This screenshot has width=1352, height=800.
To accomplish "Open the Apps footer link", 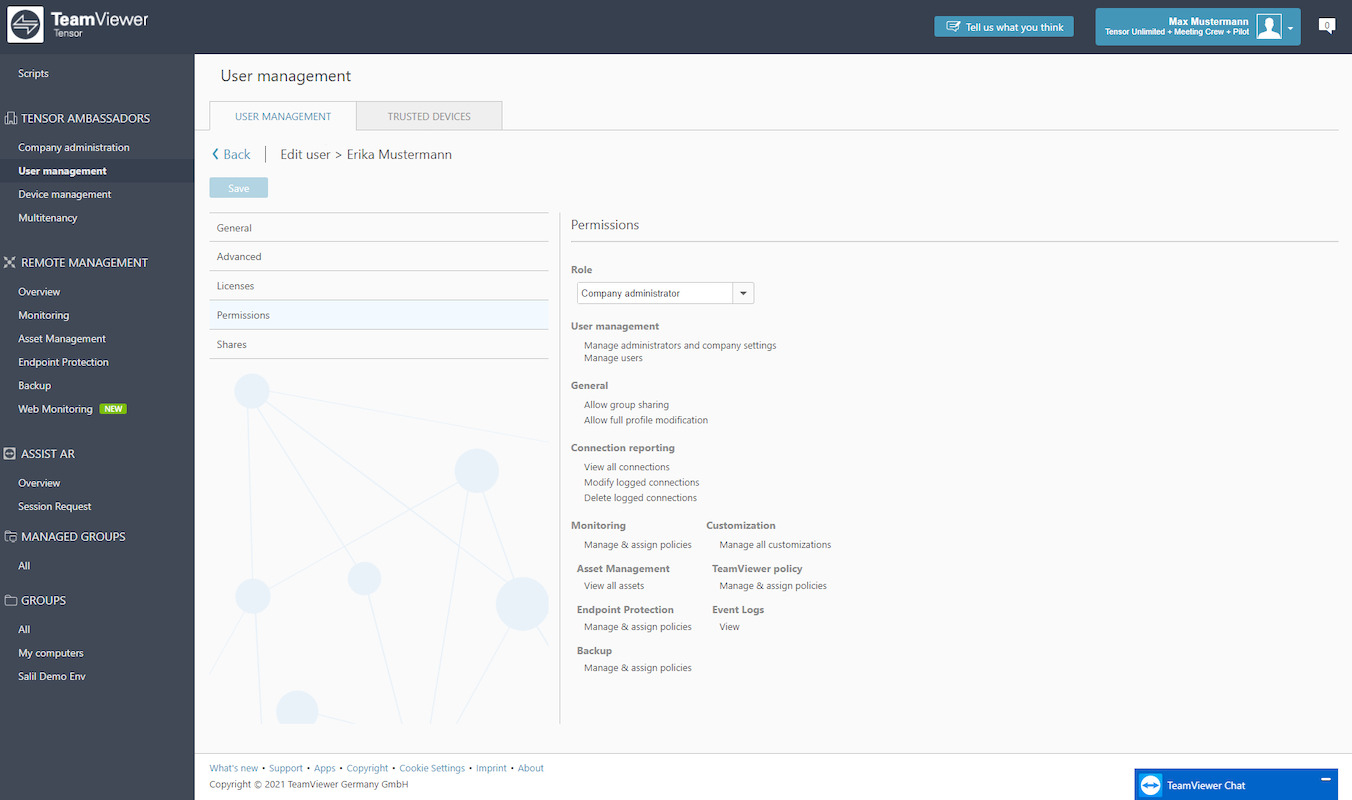I will (325, 768).
